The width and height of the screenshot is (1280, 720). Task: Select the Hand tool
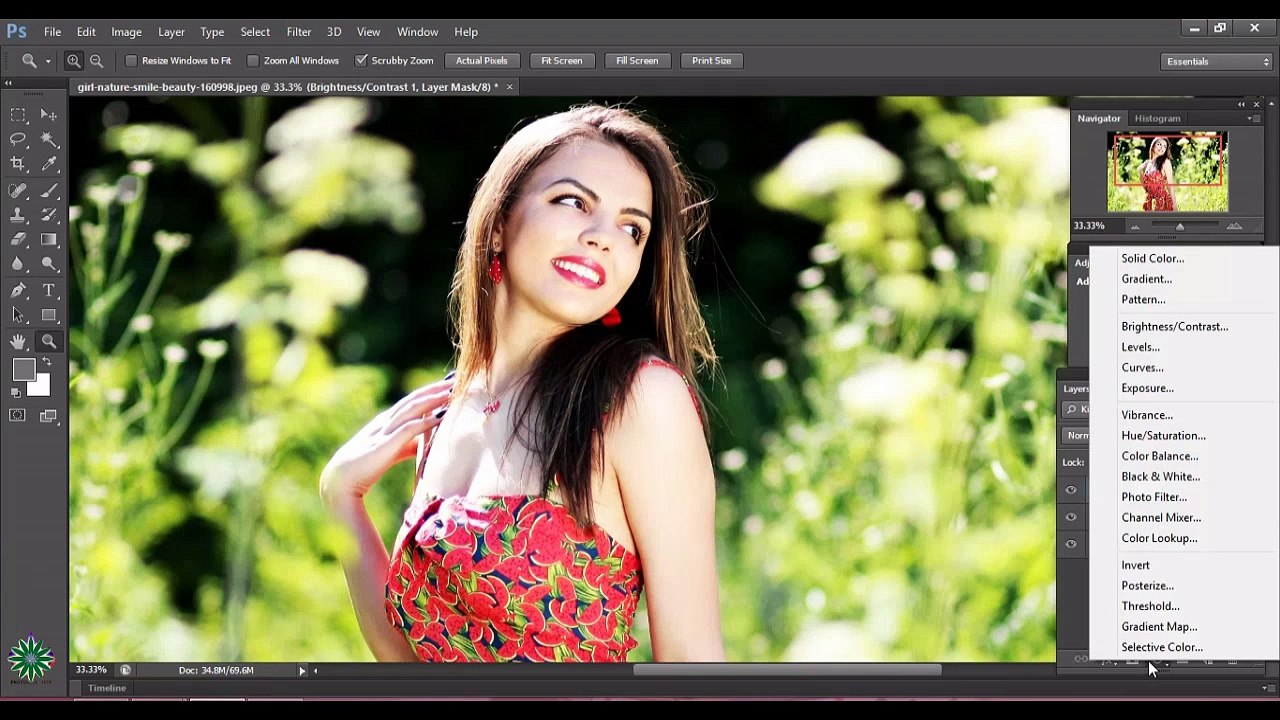18,342
